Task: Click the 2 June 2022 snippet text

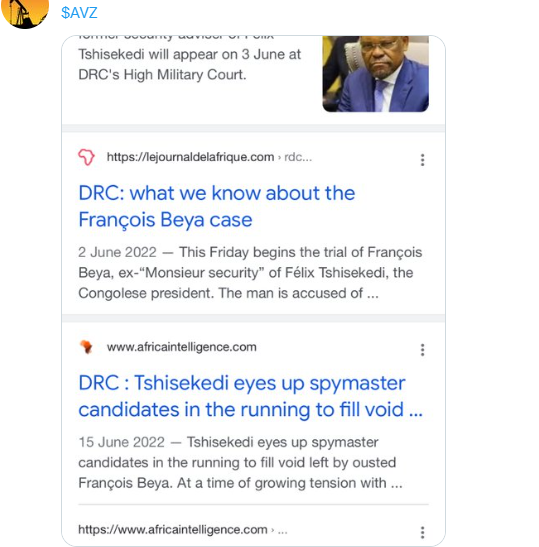Action: (250, 273)
